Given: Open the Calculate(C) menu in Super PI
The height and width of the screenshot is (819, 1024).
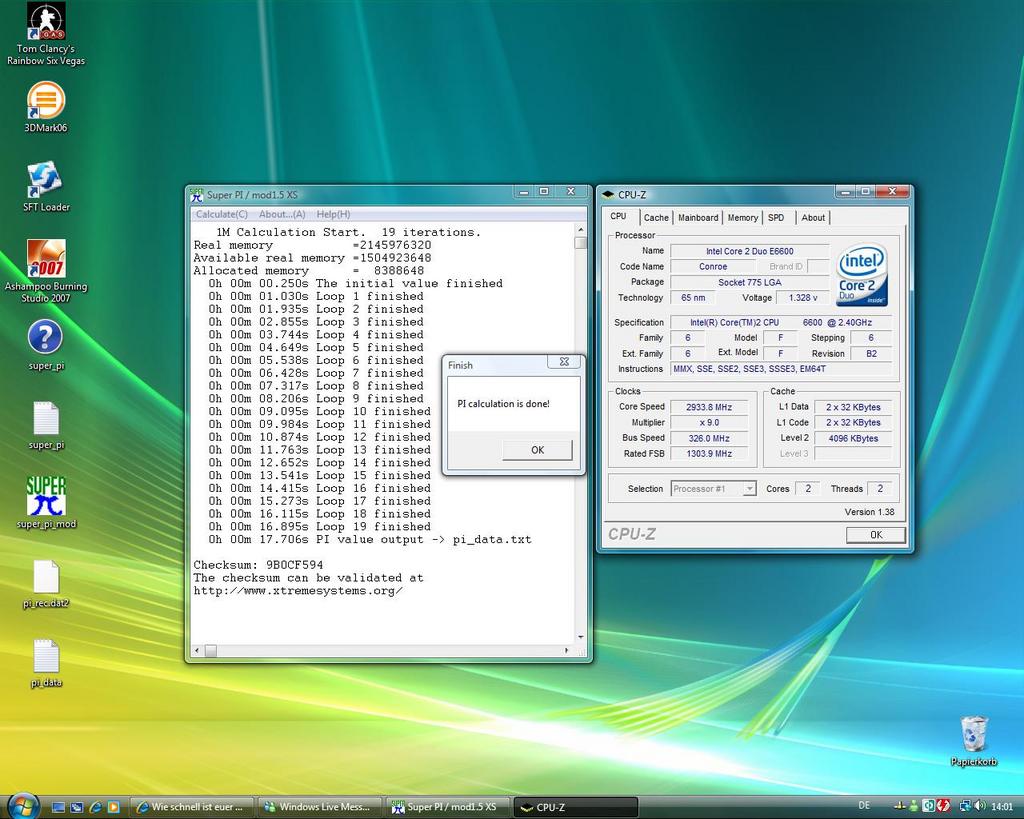Looking at the screenshot, I should [221, 214].
